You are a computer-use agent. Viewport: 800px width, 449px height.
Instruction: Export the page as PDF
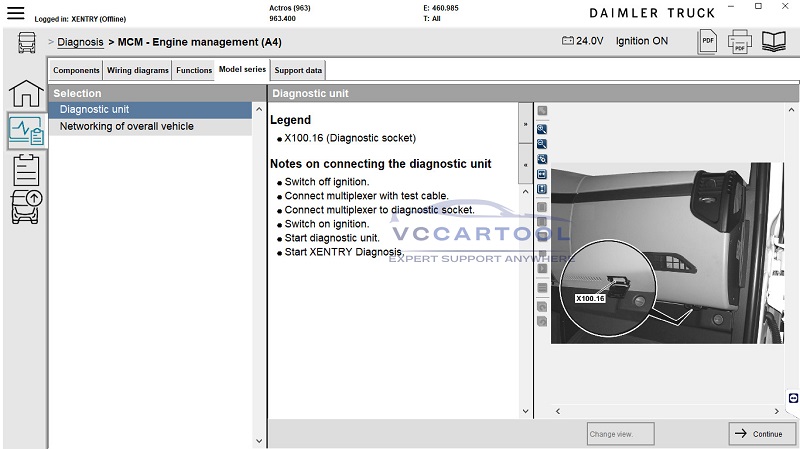[x=707, y=42]
